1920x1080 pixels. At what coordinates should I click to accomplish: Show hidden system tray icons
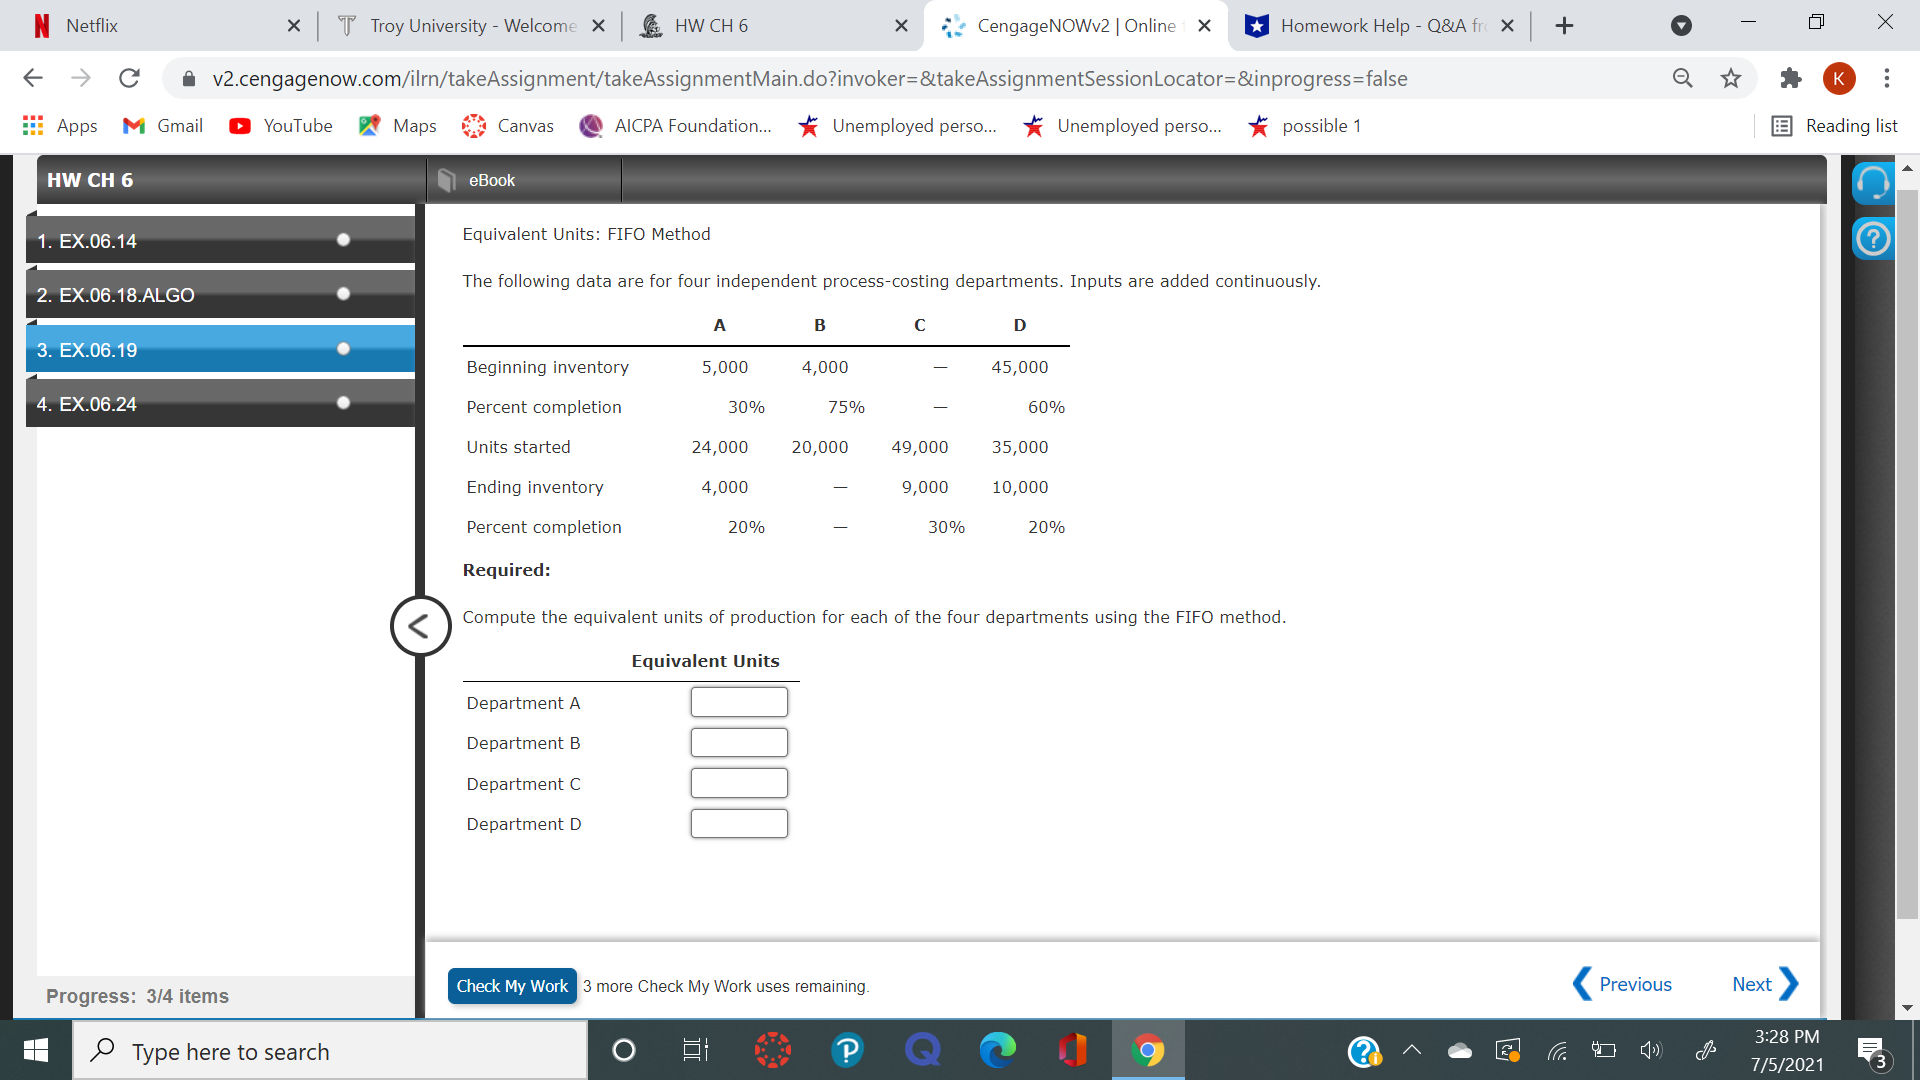pyautogui.click(x=1412, y=1050)
